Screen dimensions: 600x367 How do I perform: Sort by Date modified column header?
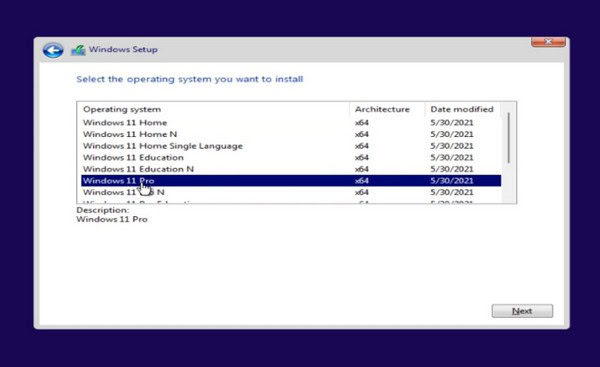(462, 109)
